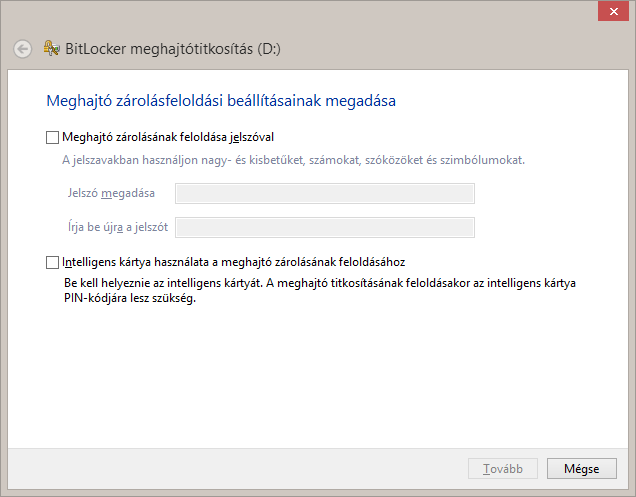The width and height of the screenshot is (636, 497).
Task: Click the Mégse button to cancel
Action: tap(582, 469)
